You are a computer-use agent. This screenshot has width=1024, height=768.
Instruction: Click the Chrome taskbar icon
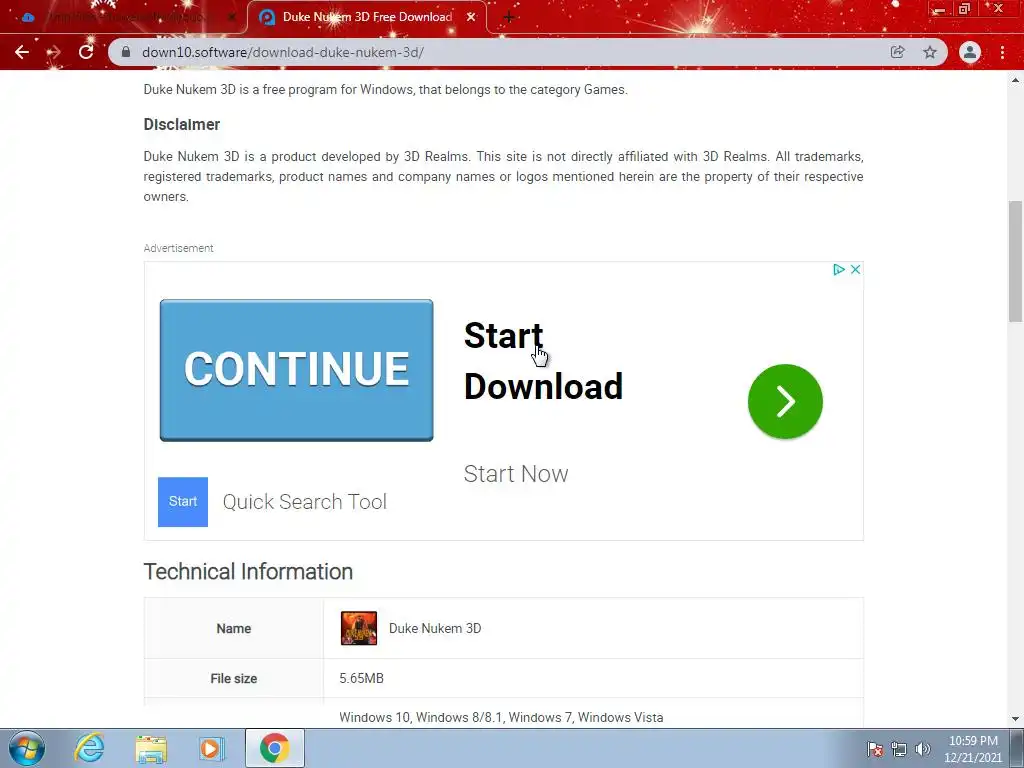[274, 748]
